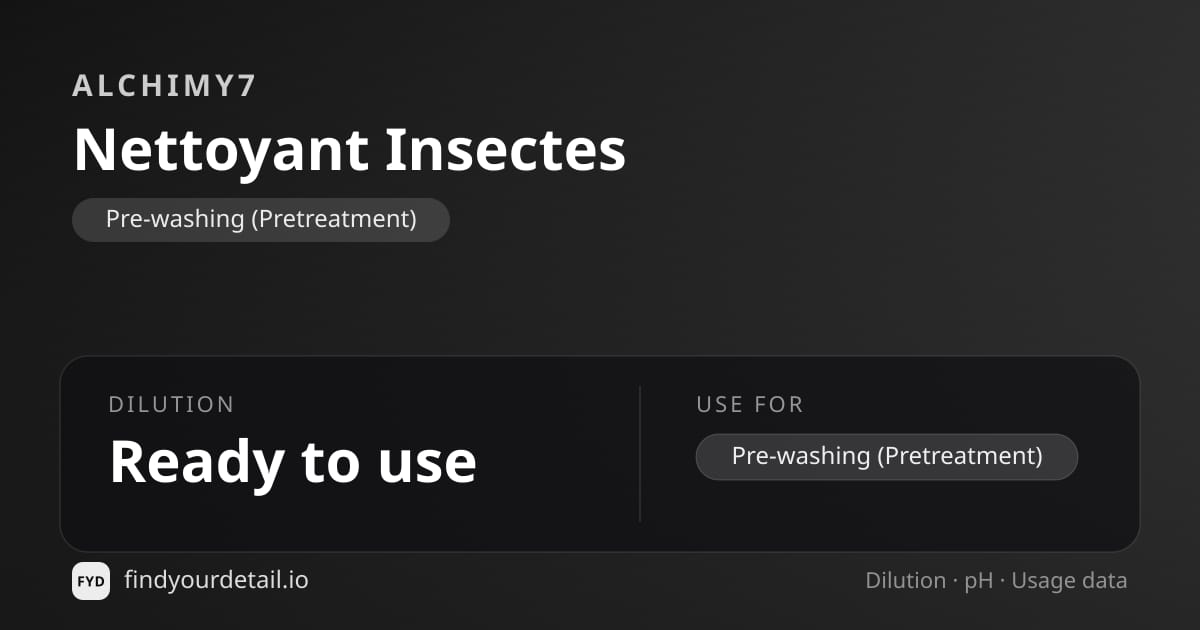
Task: Click the DILUTION label
Action: [172, 405]
